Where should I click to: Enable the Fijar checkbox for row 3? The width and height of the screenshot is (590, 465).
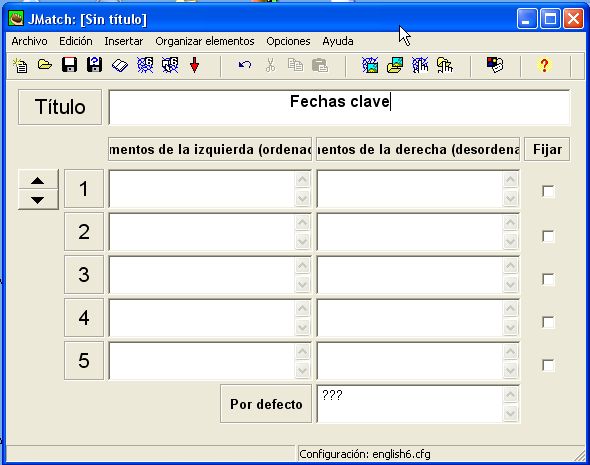pyautogui.click(x=548, y=279)
